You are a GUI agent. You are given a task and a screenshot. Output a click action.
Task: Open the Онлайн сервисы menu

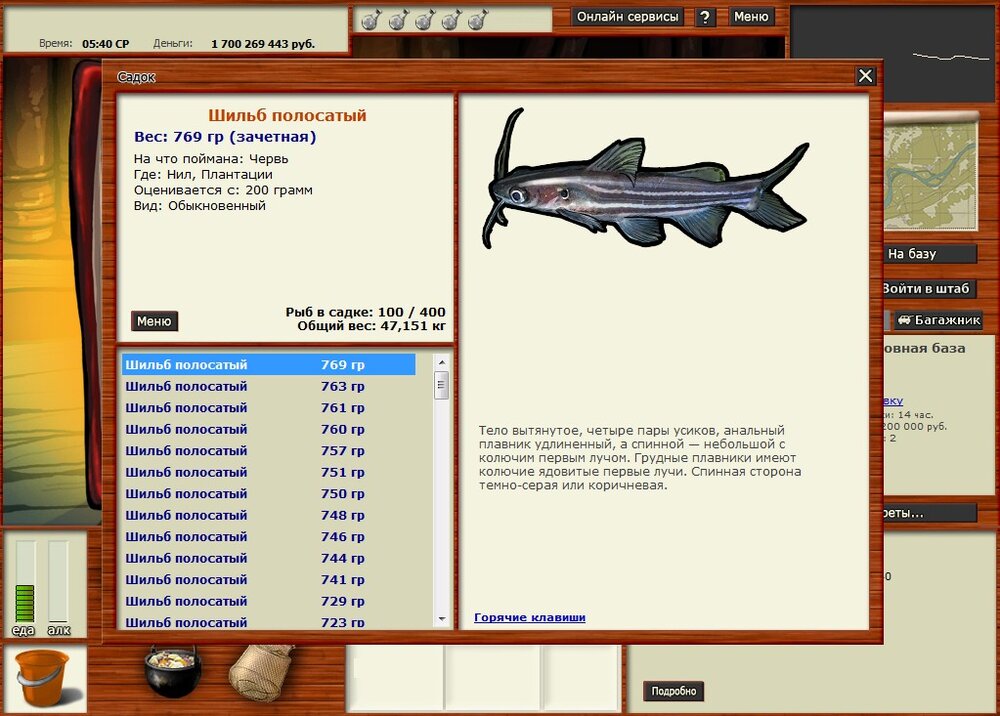point(628,17)
